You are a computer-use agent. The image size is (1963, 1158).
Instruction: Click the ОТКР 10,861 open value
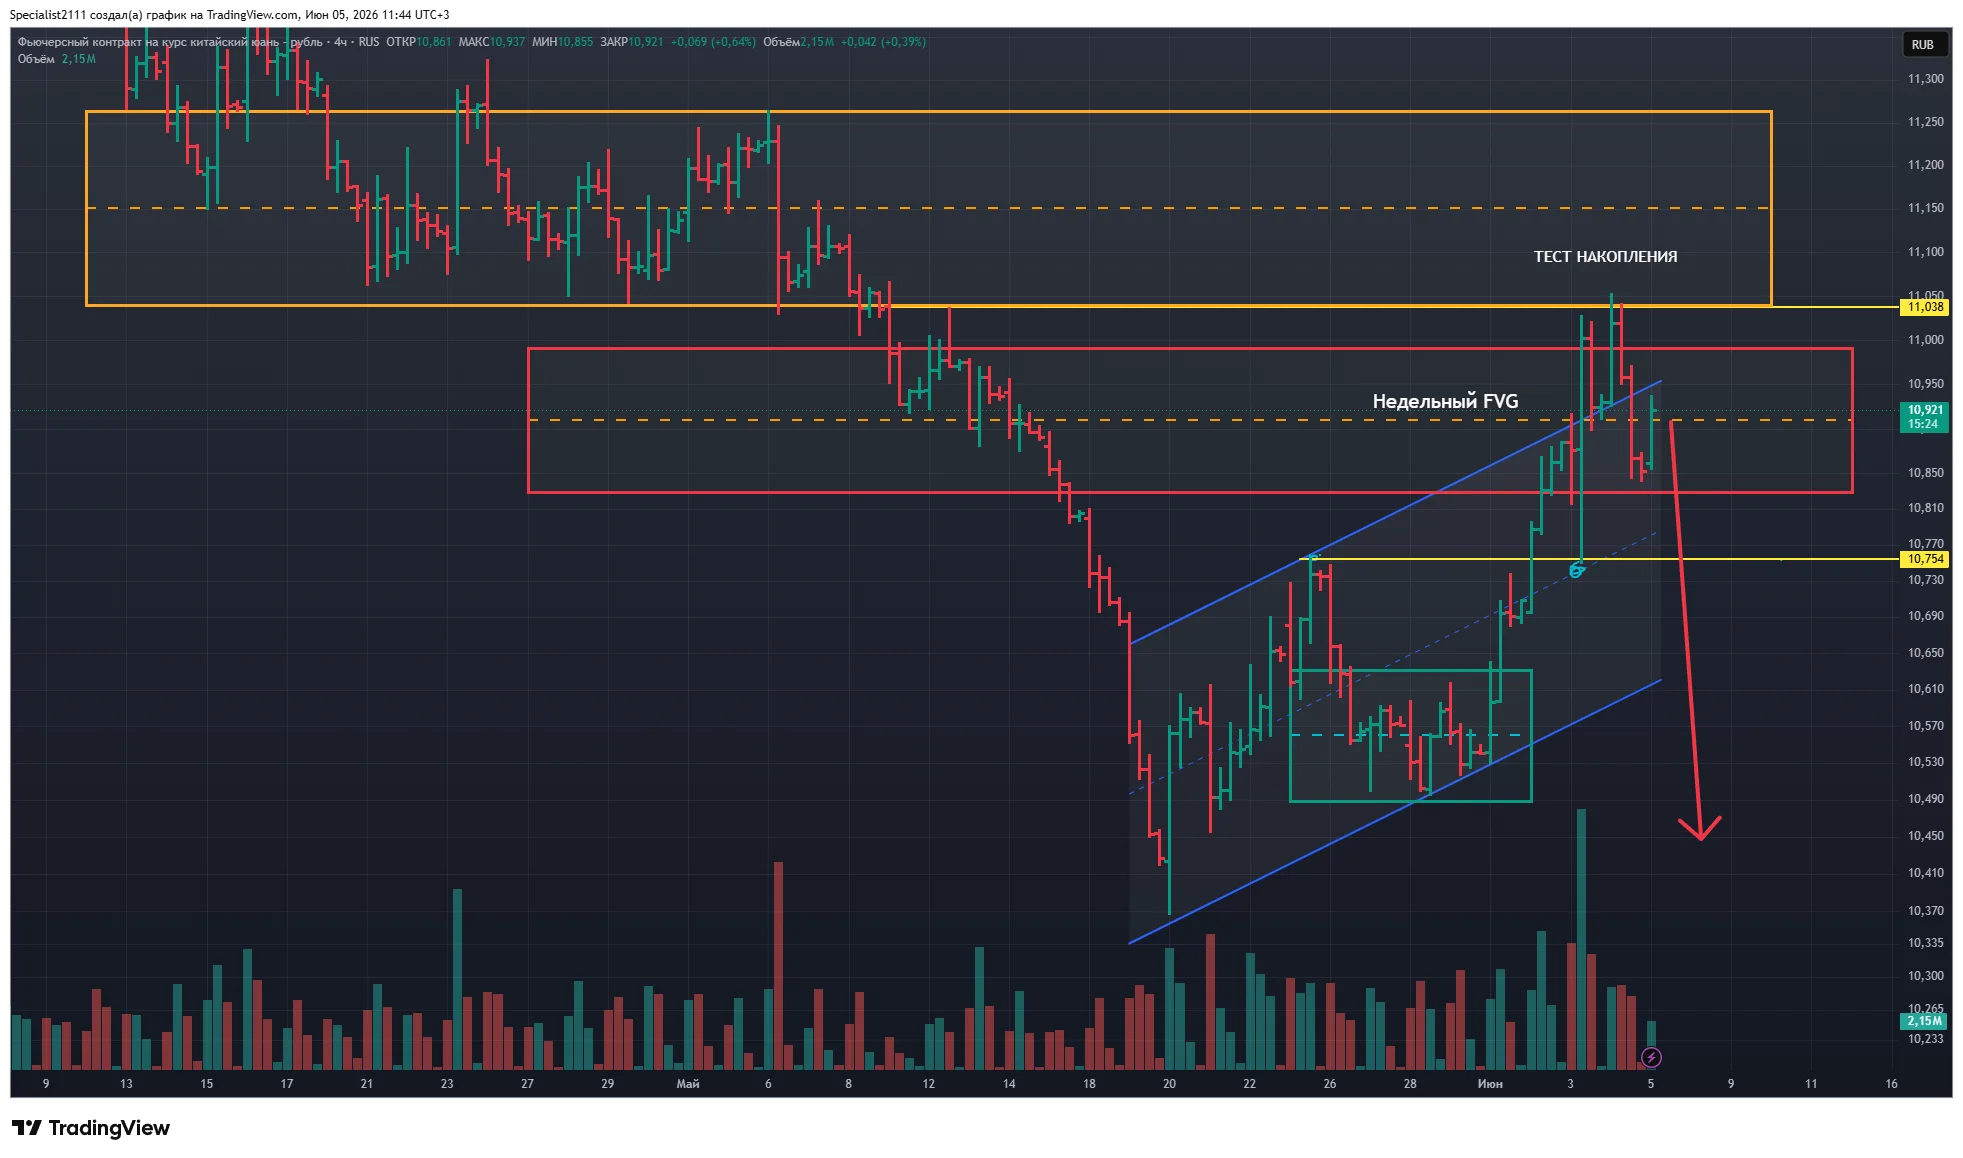pyautogui.click(x=419, y=42)
